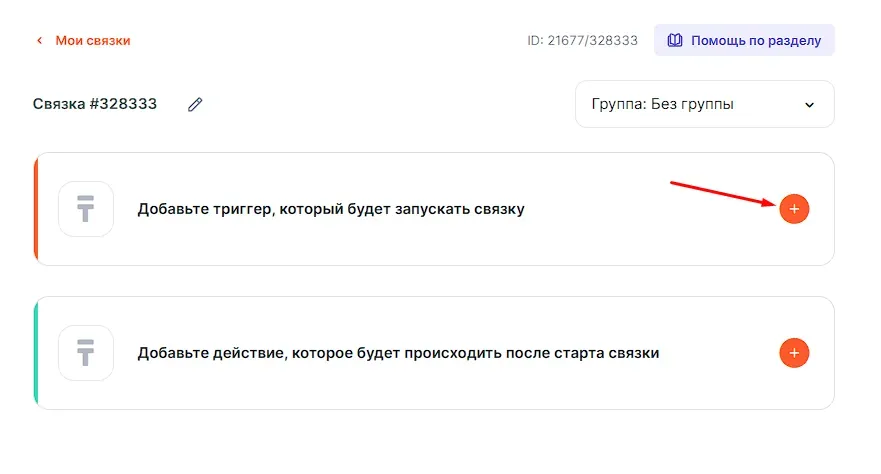This screenshot has width=881, height=474.
Task: Click the Связка #328333 title text
Action: click(95, 104)
